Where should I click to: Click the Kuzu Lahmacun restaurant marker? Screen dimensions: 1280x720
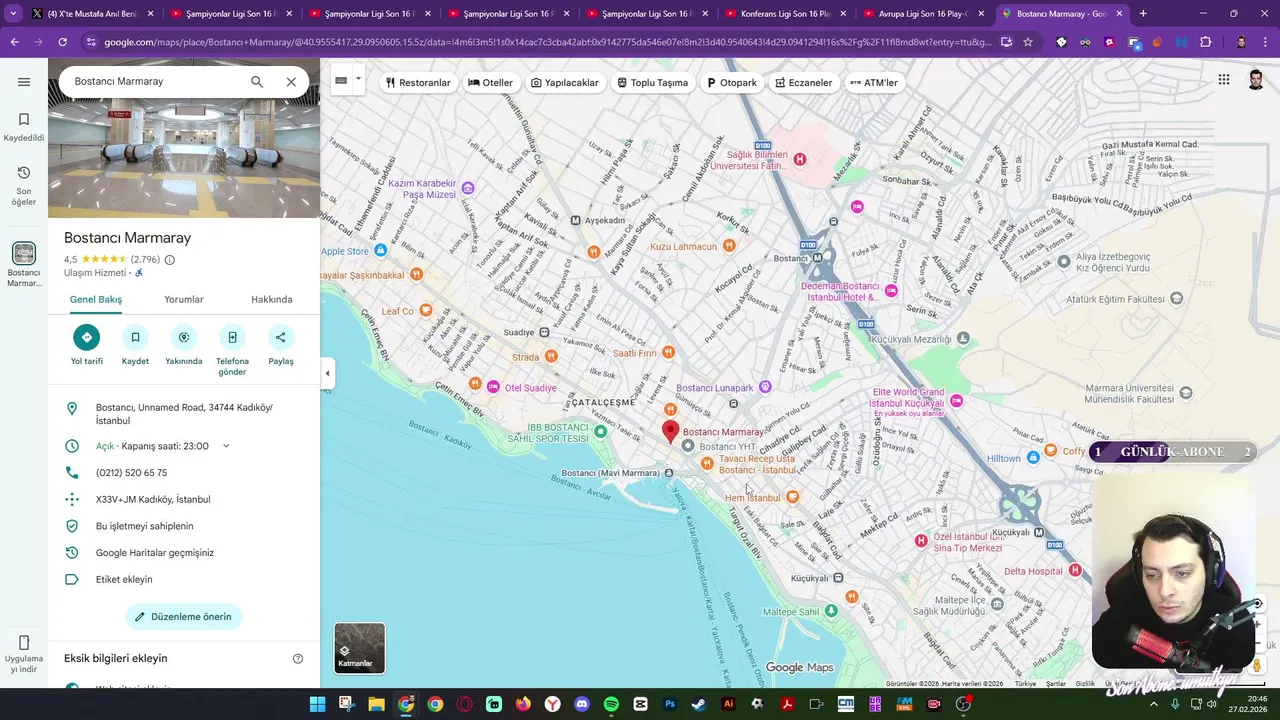(729, 246)
